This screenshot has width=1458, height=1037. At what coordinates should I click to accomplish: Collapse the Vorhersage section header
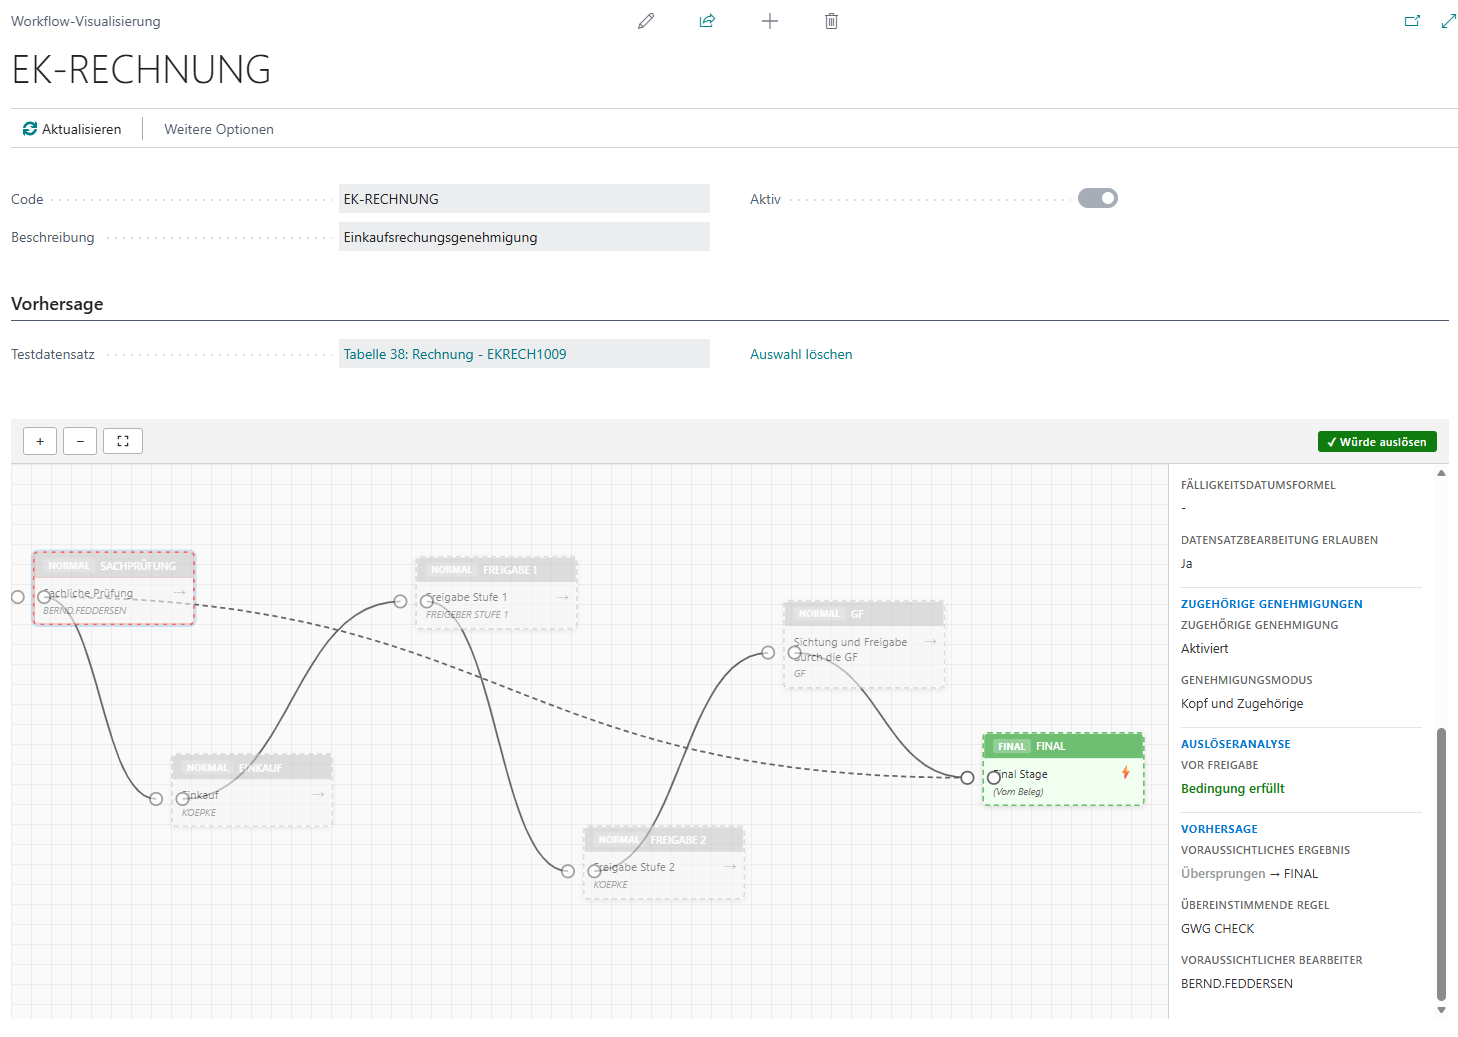coord(57,304)
